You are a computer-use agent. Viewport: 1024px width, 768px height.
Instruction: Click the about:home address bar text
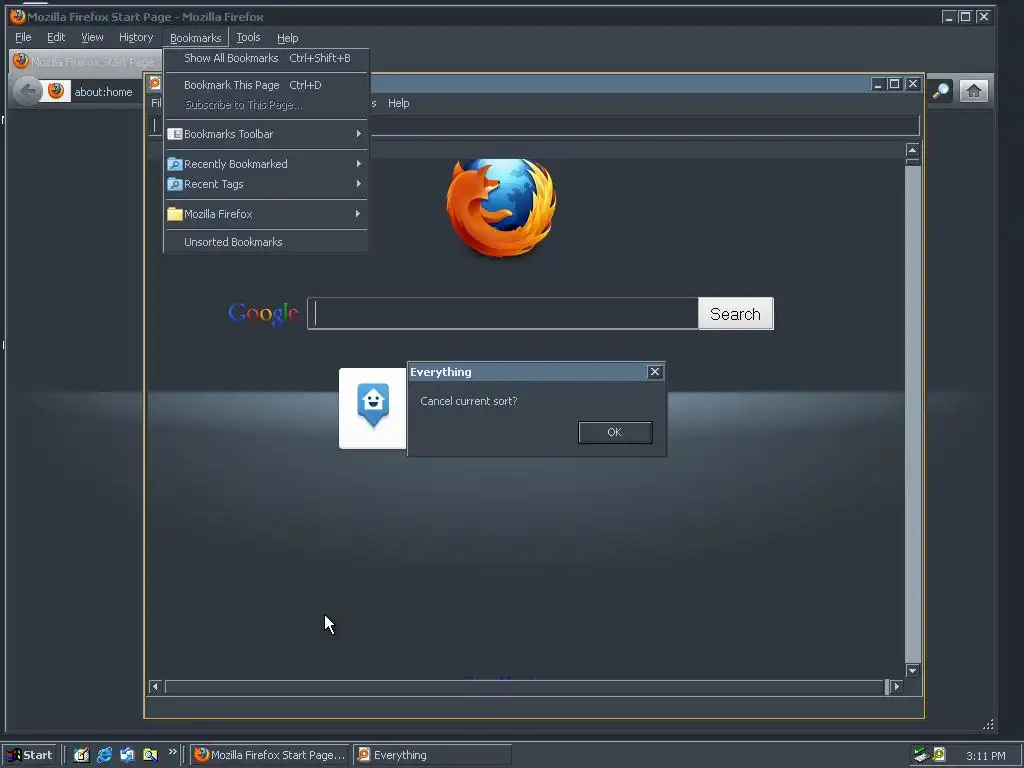point(103,92)
